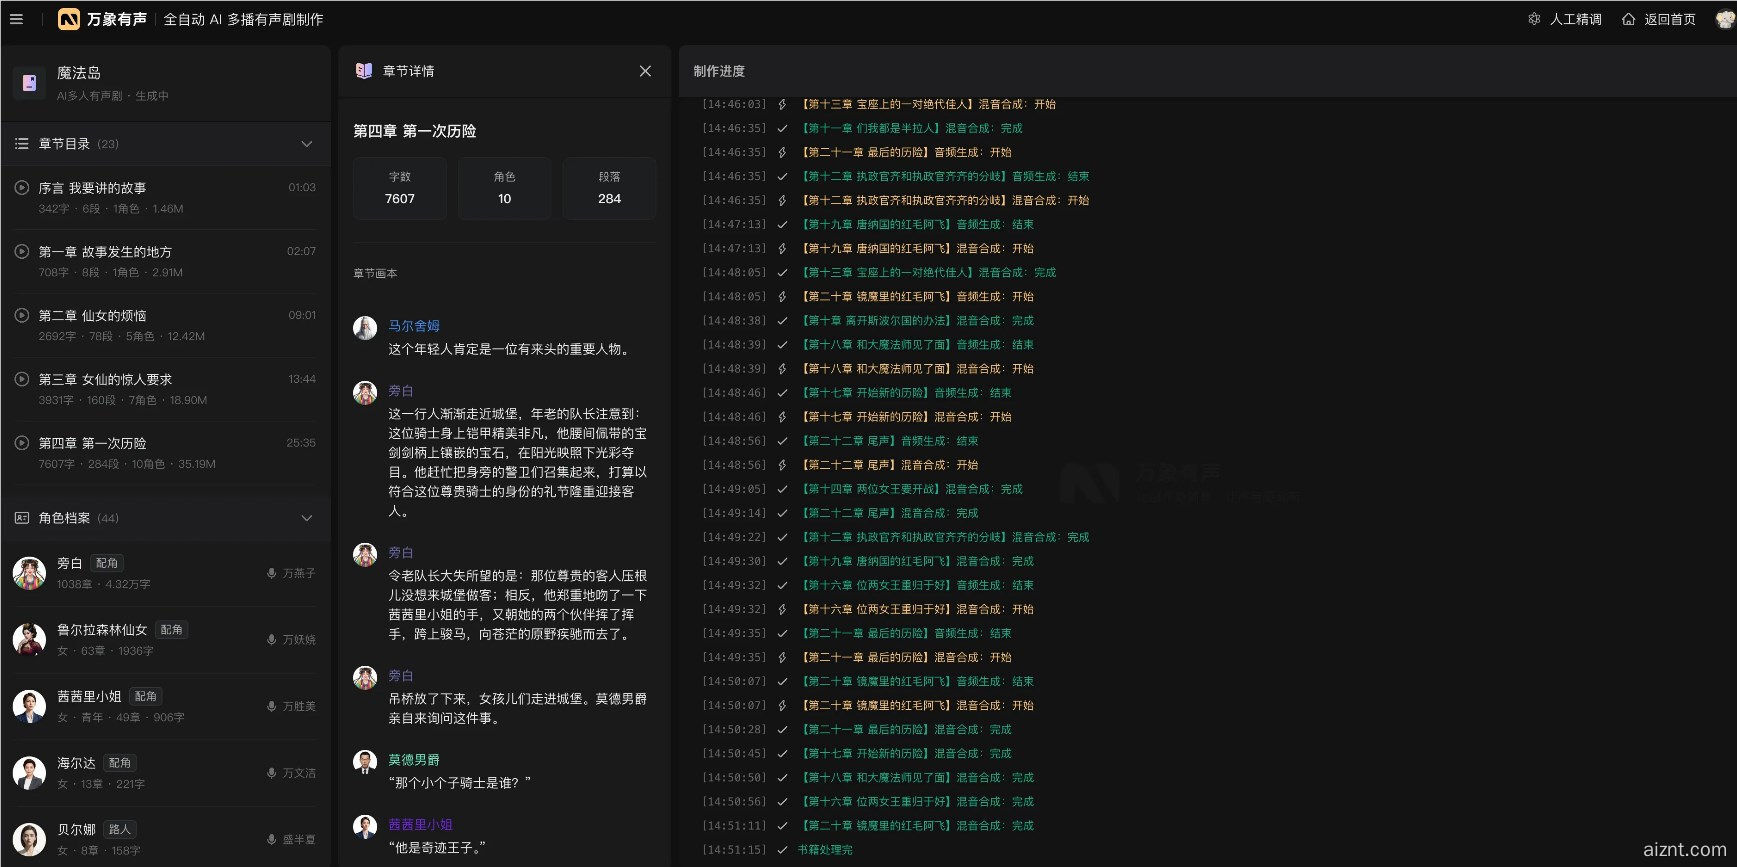The width and height of the screenshot is (1737, 867).
Task: Open the hamburger menu icon
Action: [16, 19]
